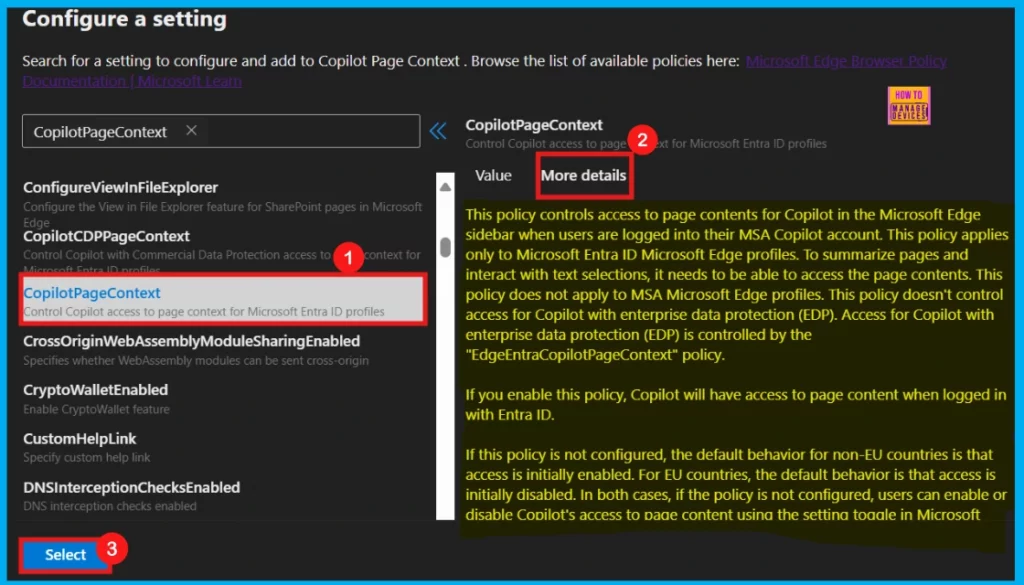Click the search input field

coord(221,131)
